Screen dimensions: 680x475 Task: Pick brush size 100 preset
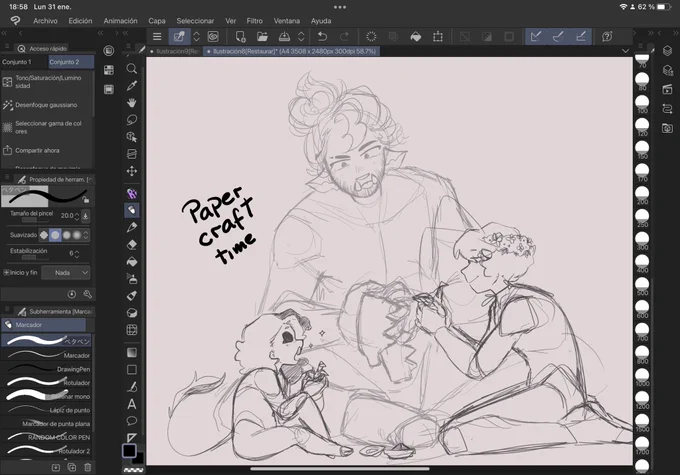pos(642,103)
